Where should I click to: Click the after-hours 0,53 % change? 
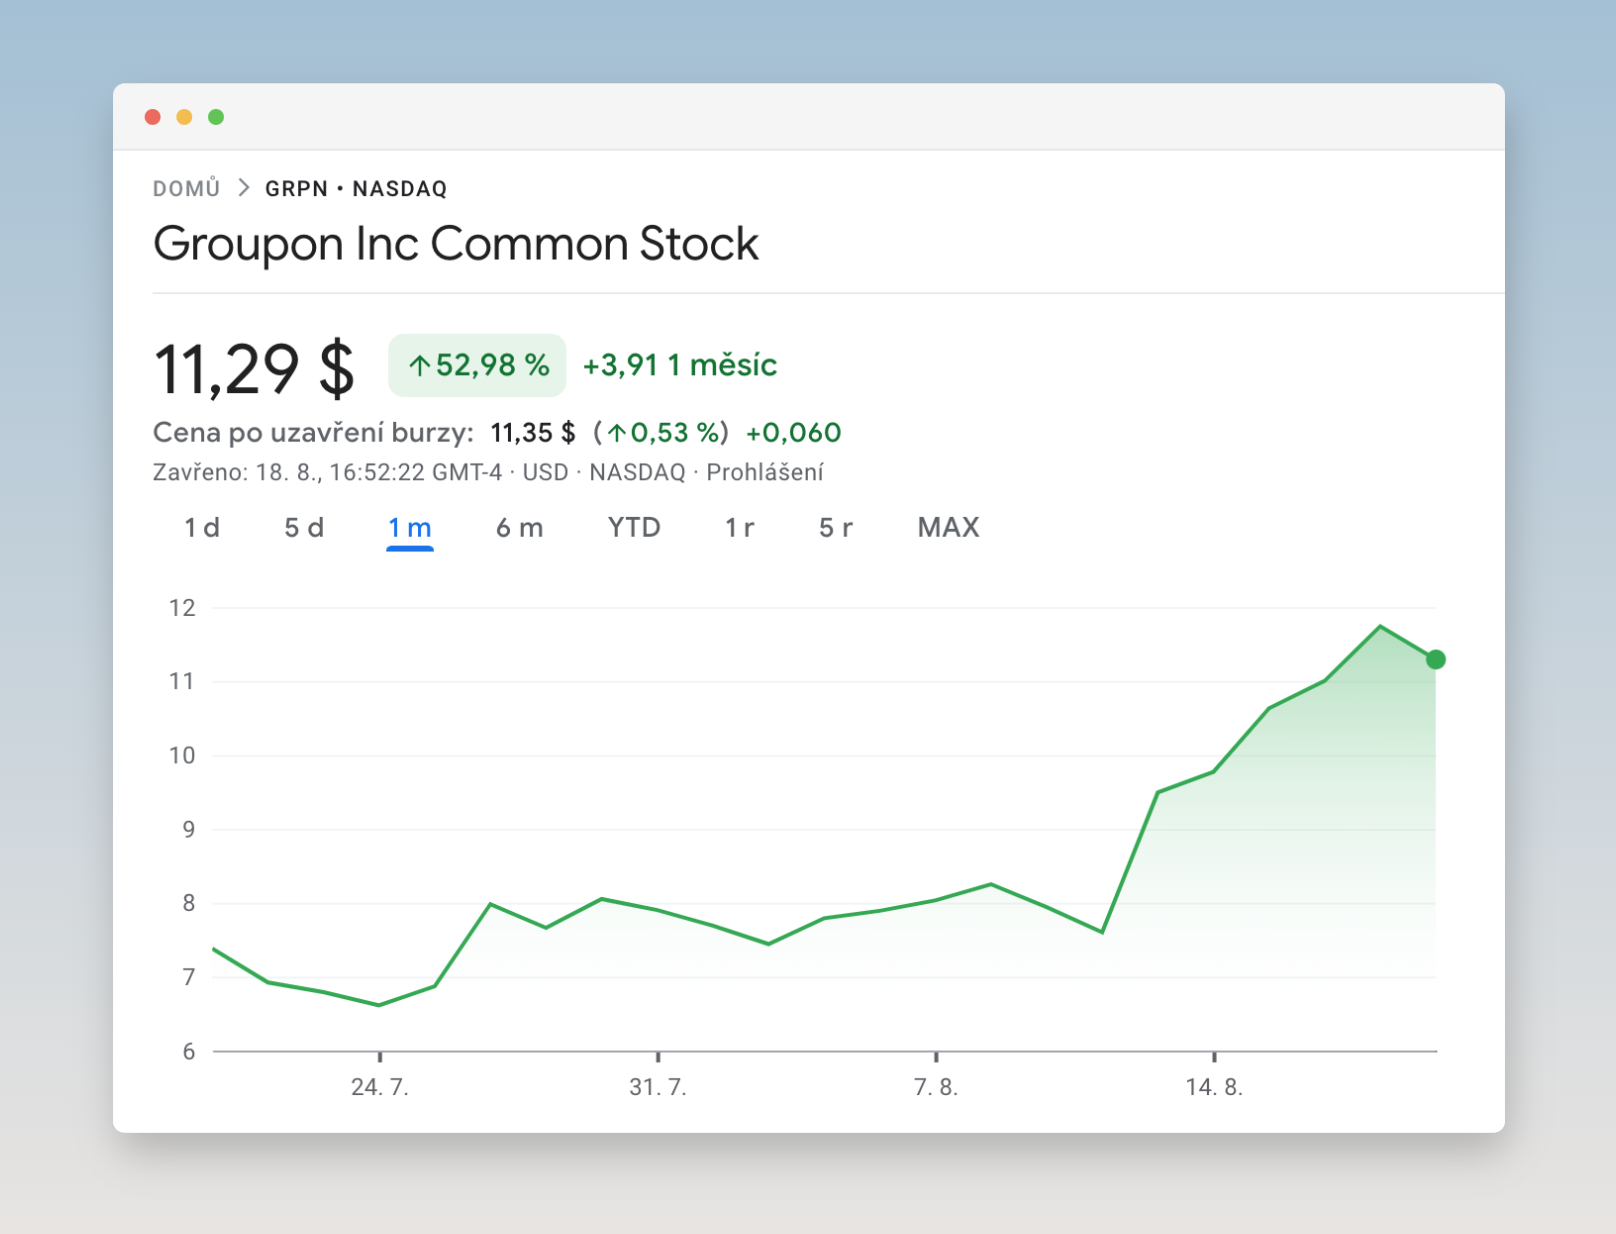(x=662, y=433)
